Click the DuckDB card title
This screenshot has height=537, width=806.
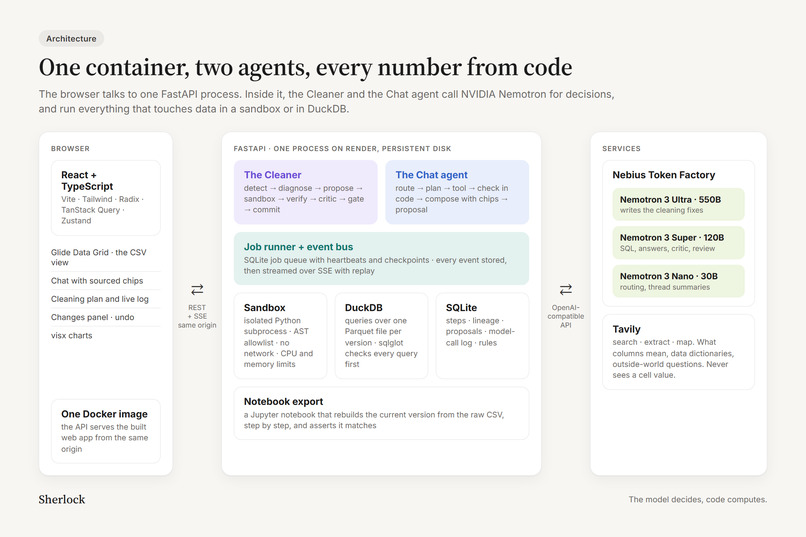point(363,307)
